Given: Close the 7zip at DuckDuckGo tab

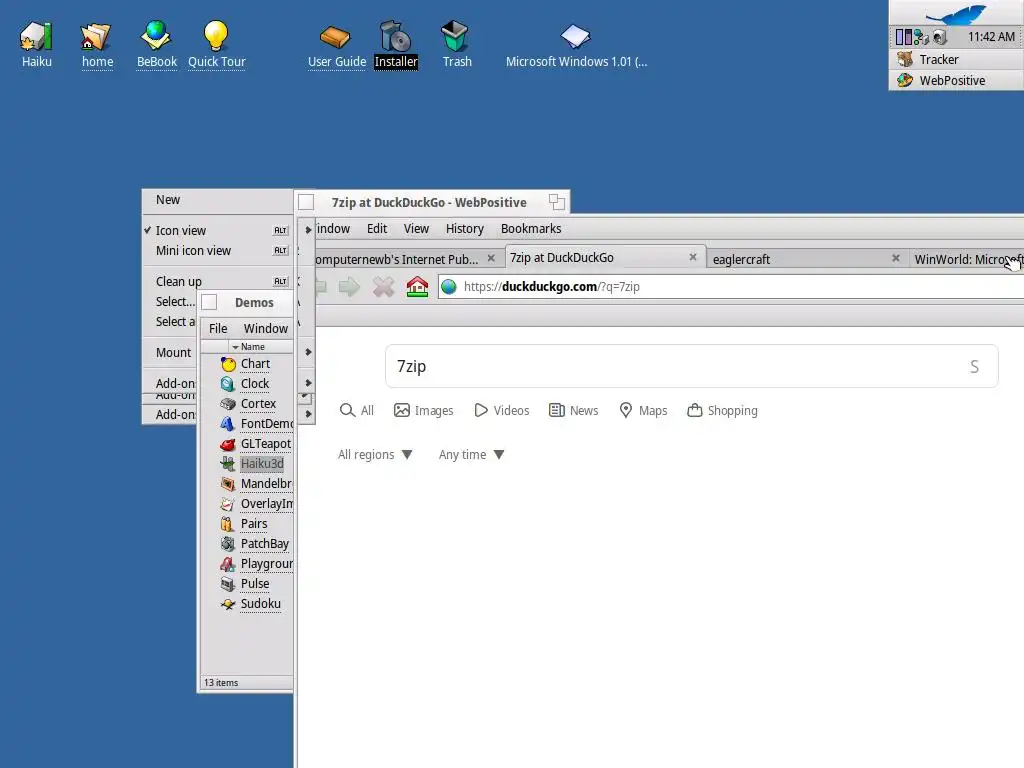Looking at the screenshot, I should [x=693, y=257].
